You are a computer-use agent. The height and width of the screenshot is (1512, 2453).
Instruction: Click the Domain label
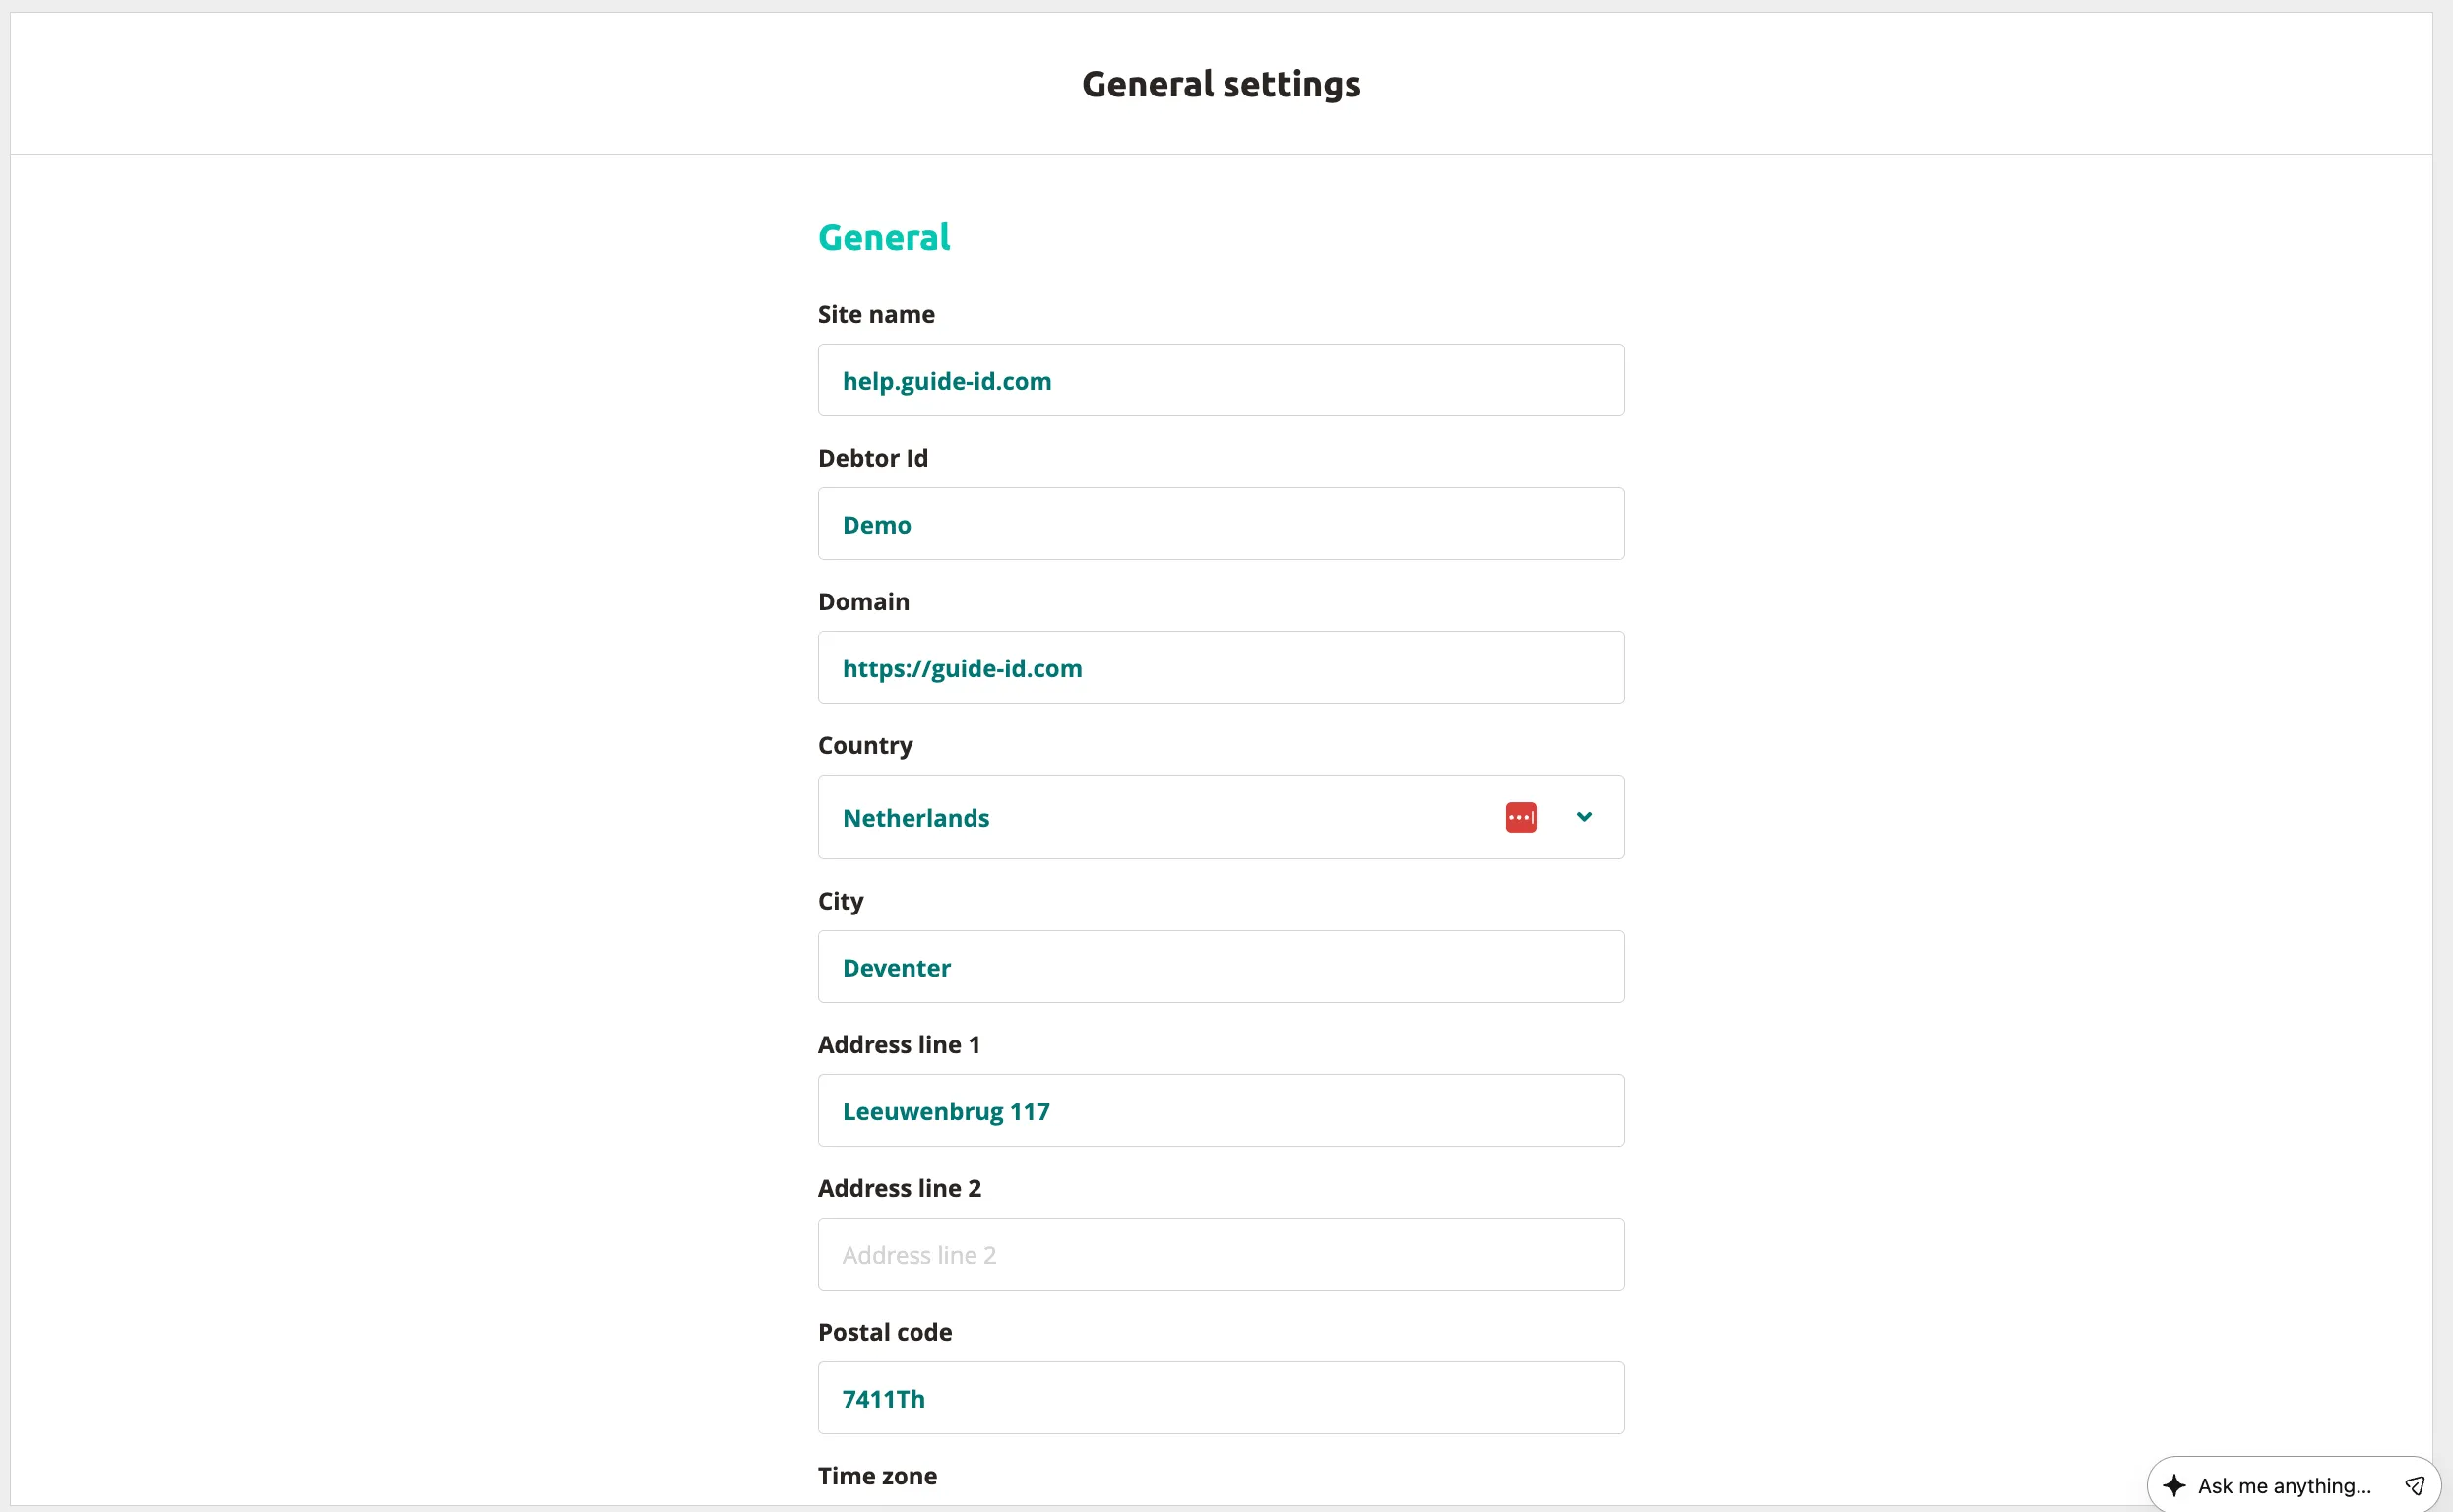[x=864, y=602]
